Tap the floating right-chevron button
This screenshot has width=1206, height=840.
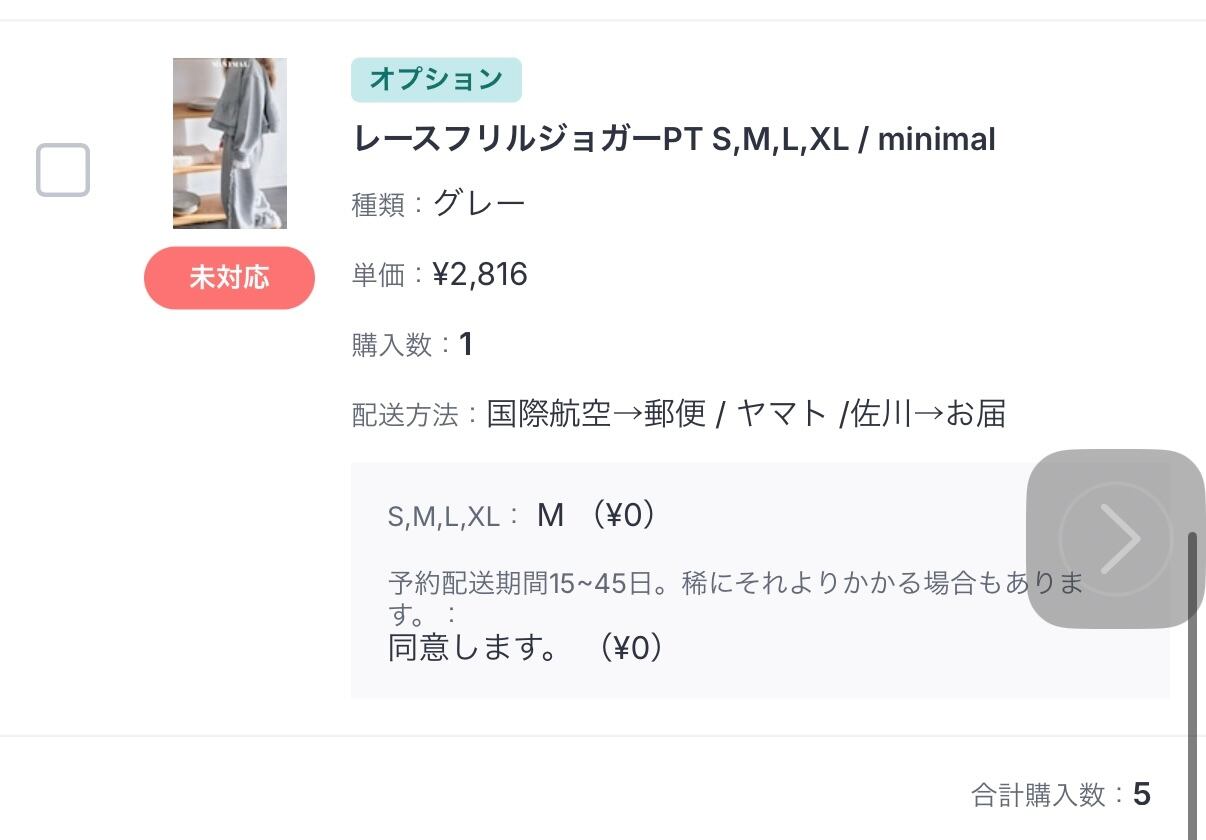1115,539
